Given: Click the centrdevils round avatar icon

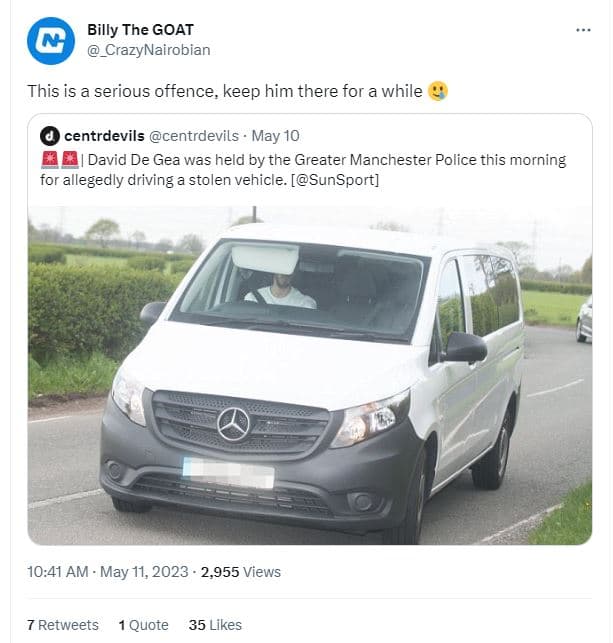Looking at the screenshot, I should (50, 135).
